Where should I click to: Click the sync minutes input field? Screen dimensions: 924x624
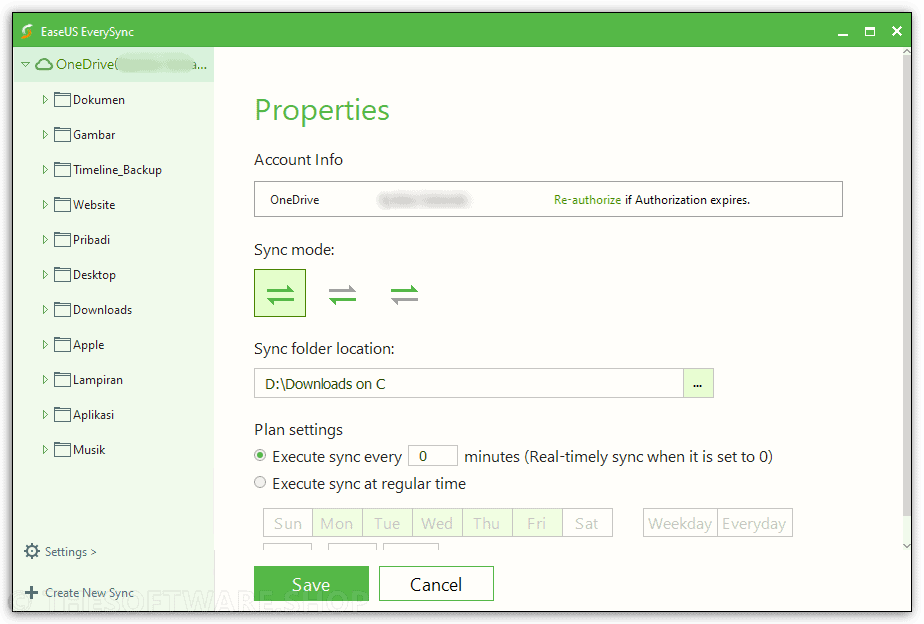[x=433, y=456]
